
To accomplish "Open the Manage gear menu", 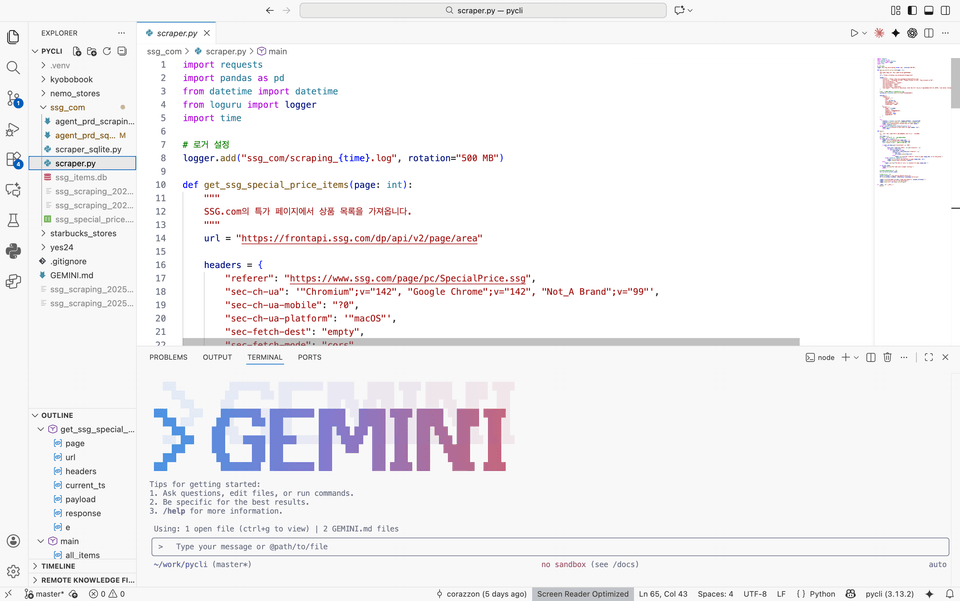I will tap(13, 572).
